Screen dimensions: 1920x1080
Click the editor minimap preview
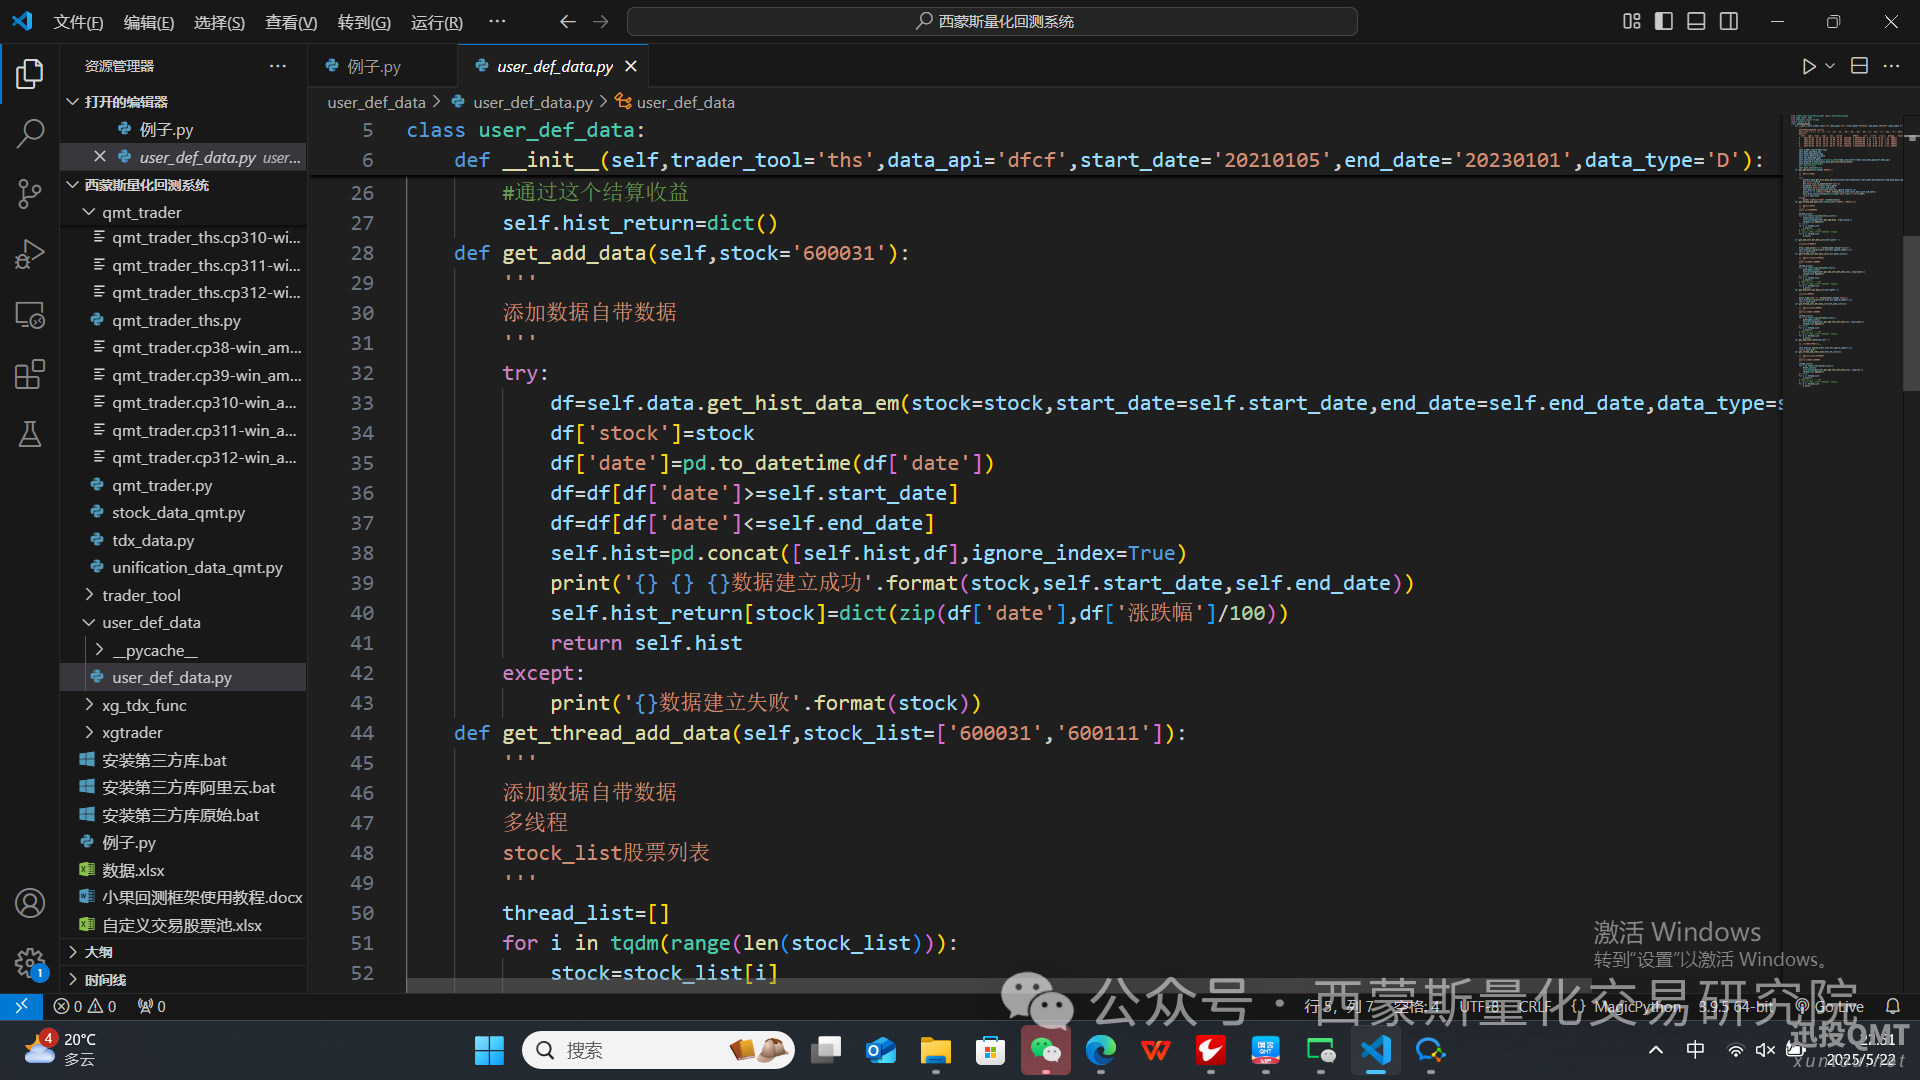[x=1845, y=250]
